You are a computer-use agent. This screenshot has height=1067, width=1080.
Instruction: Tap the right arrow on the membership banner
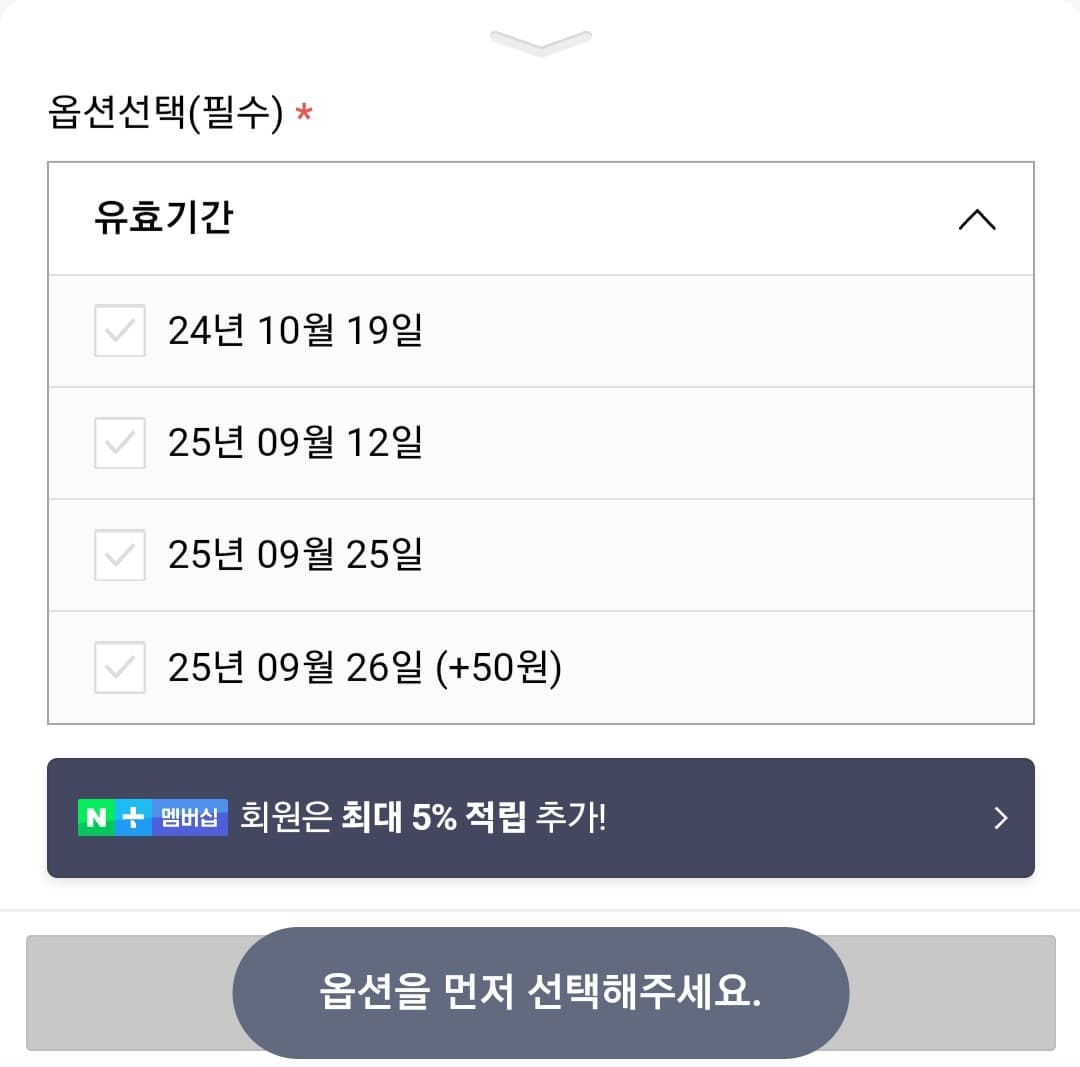(999, 818)
